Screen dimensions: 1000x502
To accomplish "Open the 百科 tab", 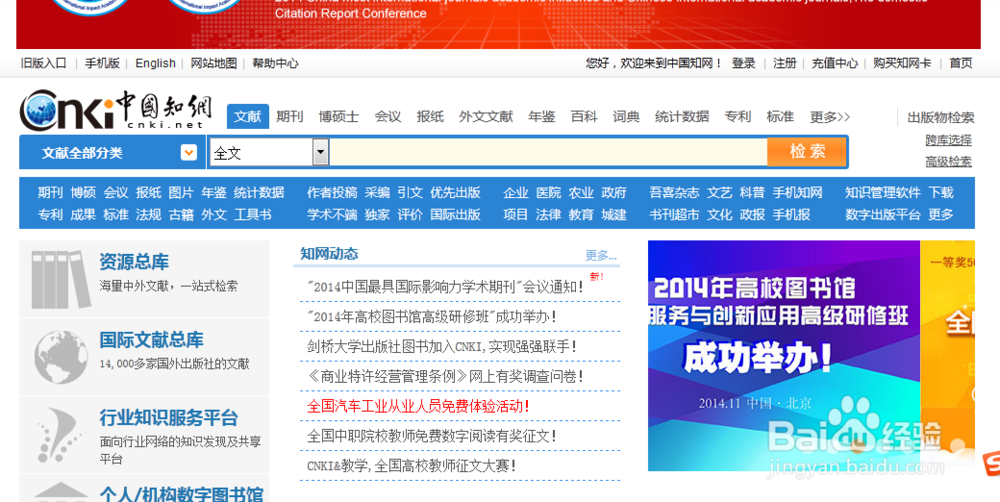I will click(584, 117).
